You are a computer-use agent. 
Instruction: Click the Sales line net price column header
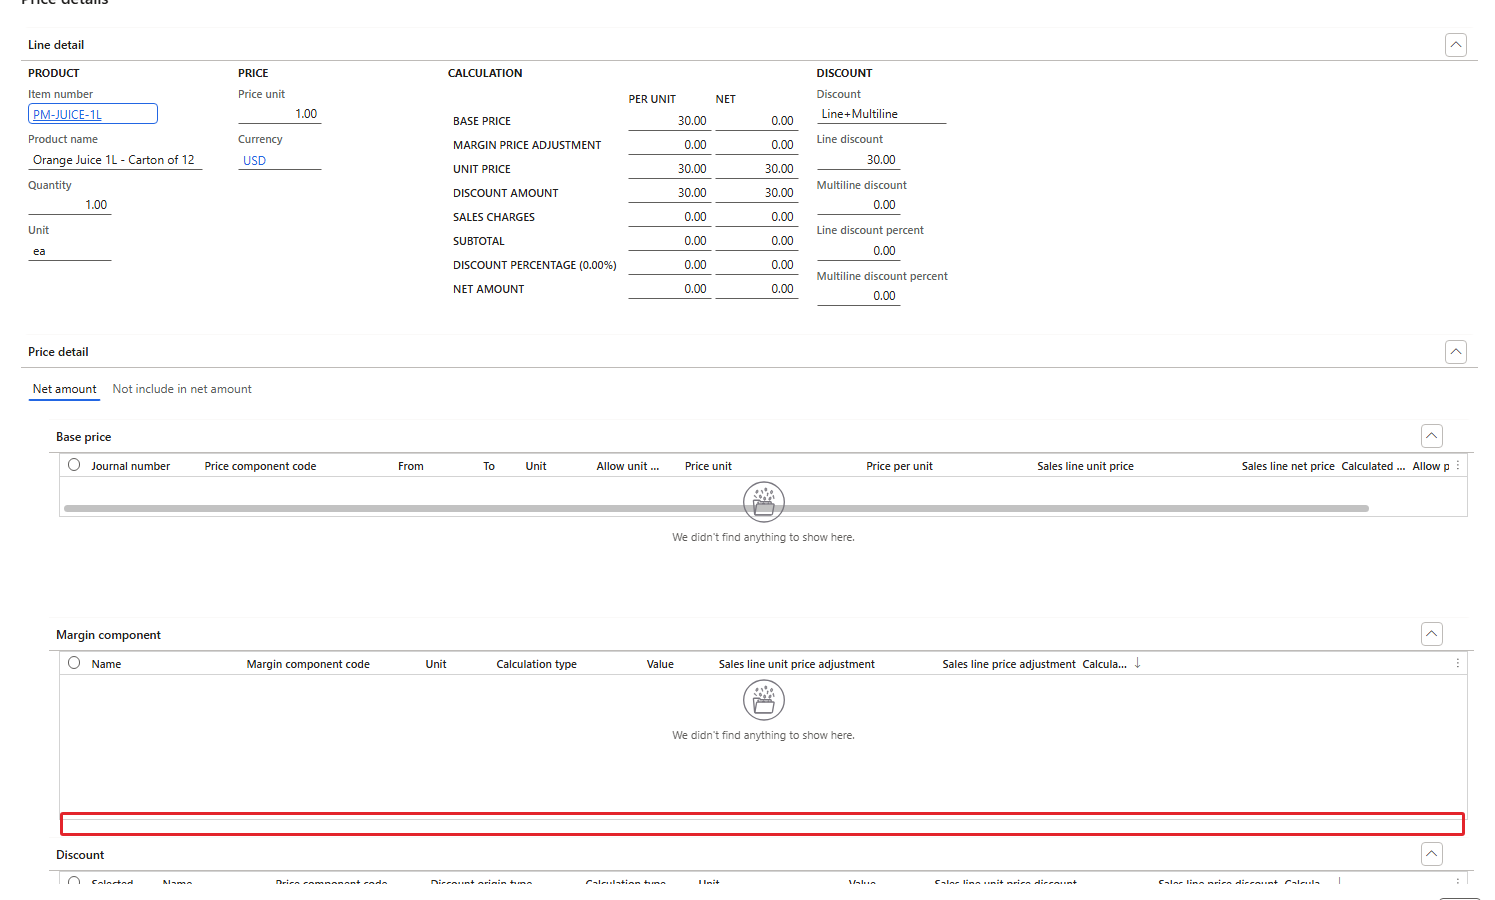[x=1288, y=466]
